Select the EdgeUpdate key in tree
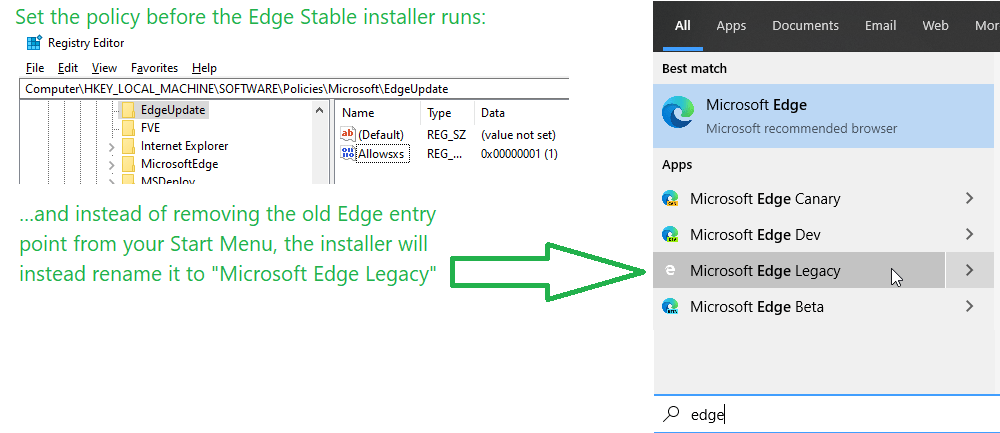Viewport: 1000px width, 433px height. [172, 110]
